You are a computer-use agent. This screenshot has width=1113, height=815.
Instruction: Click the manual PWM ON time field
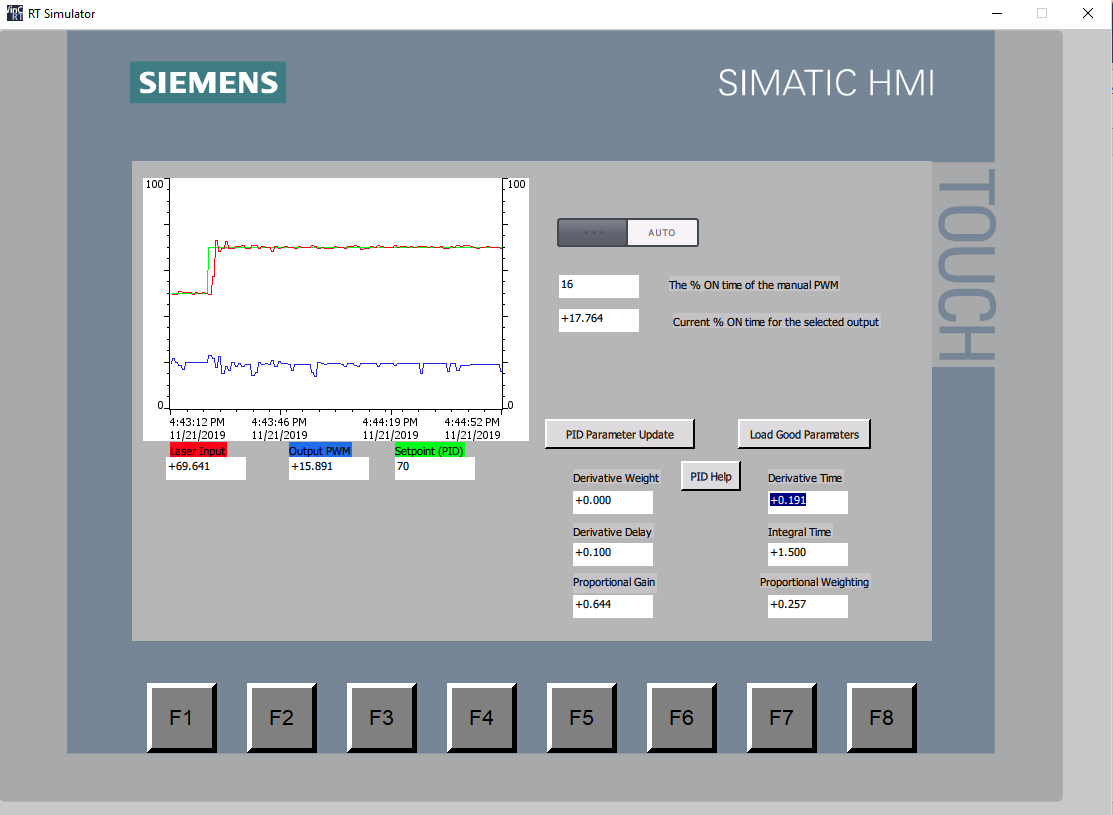pos(598,286)
